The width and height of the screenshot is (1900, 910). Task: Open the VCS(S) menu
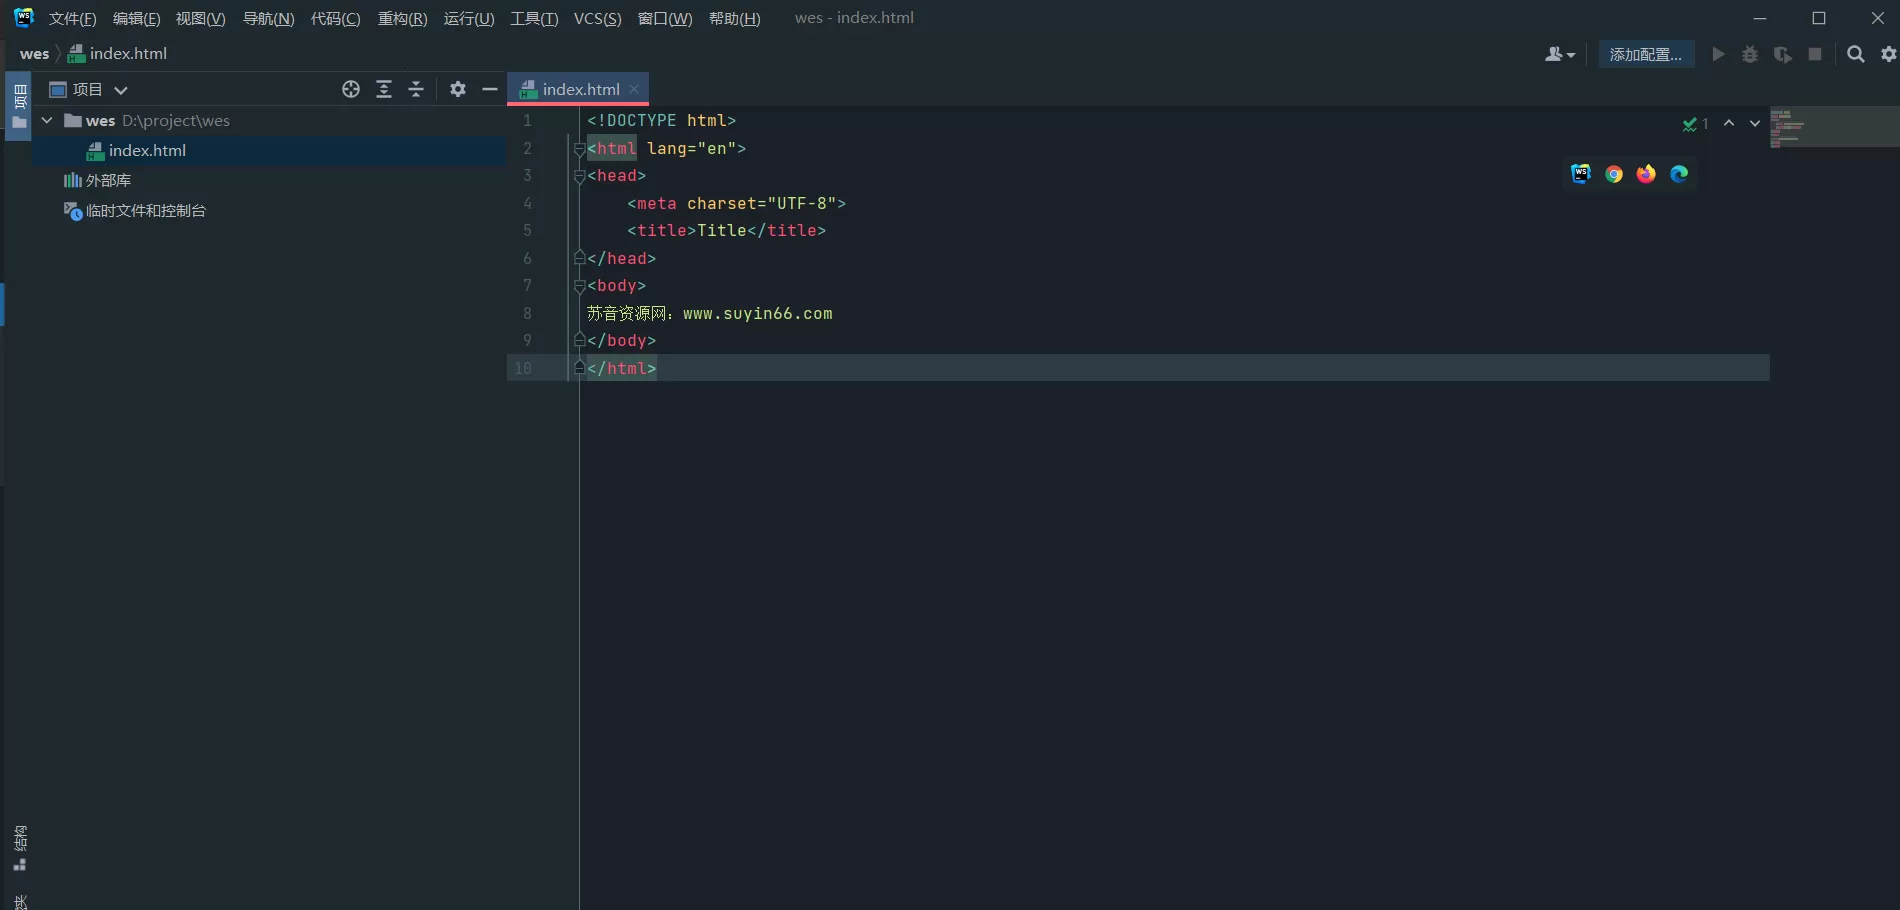coord(597,18)
